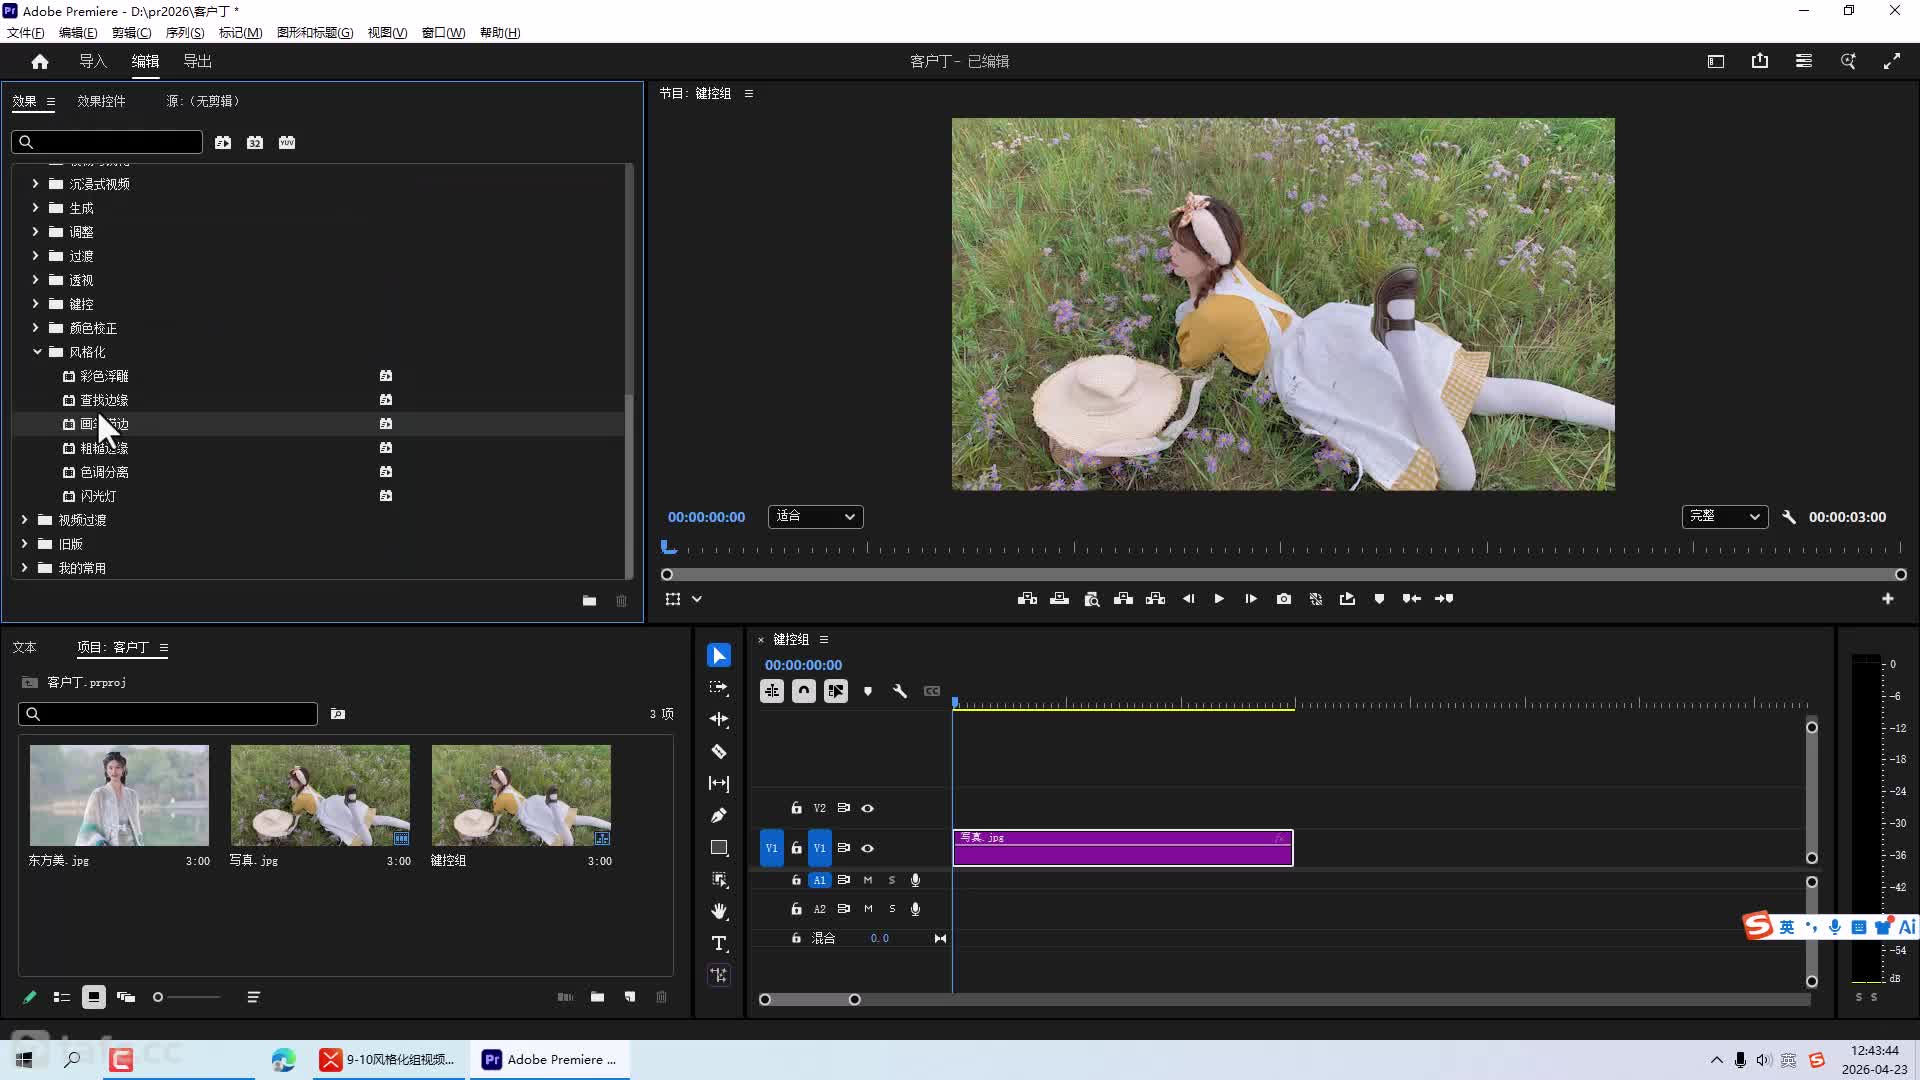Image resolution: width=1920 pixels, height=1080 pixels.
Task: Open the zoom level dropdown showing 适合
Action: click(816, 517)
